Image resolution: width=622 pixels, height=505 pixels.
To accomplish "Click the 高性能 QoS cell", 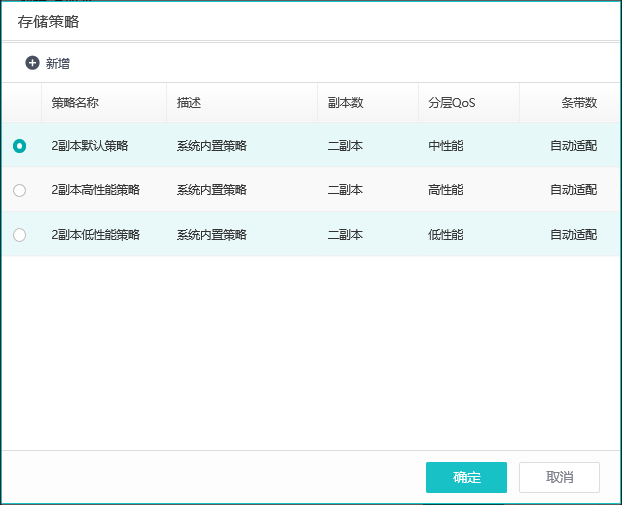I will (445, 190).
